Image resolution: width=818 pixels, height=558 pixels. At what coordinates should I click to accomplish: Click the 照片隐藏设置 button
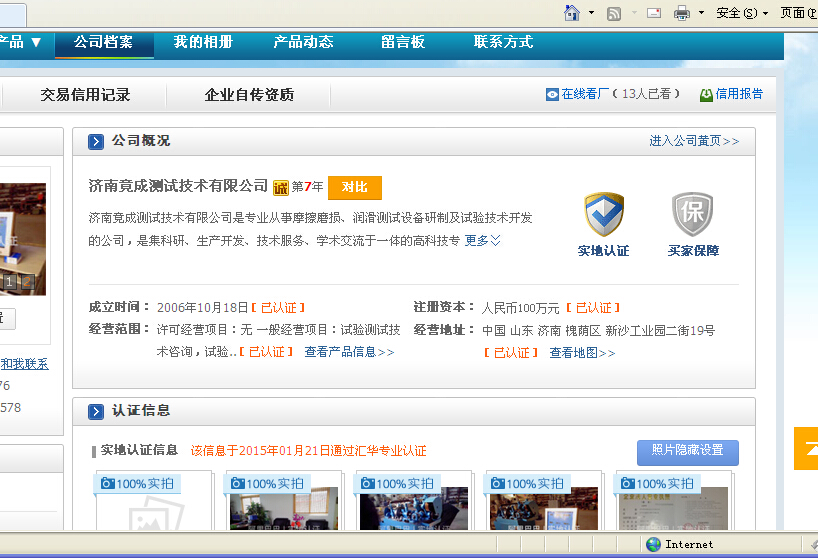click(x=688, y=452)
